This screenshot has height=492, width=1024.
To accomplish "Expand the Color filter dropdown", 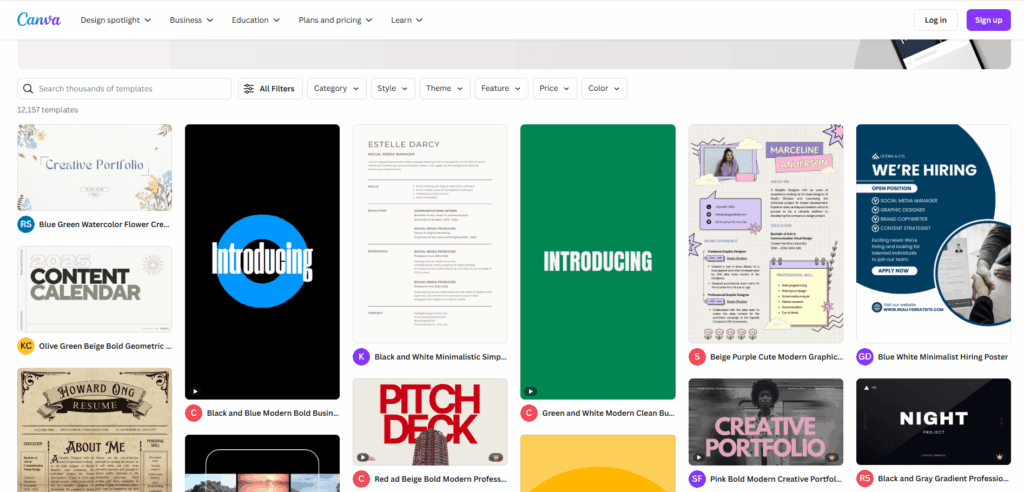I will pyautogui.click(x=605, y=89).
